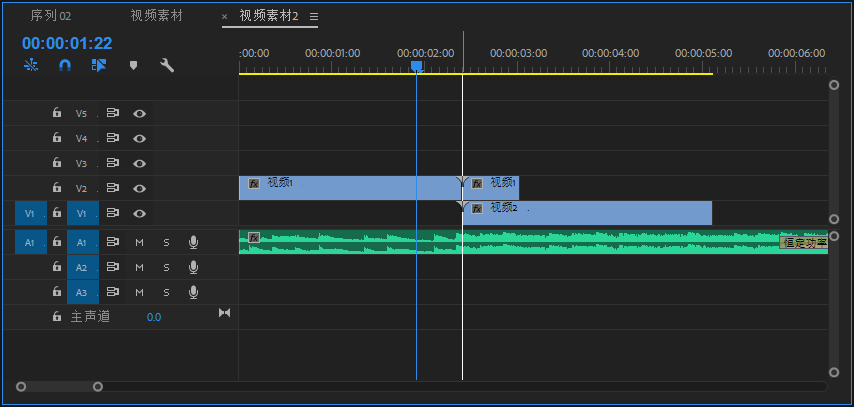The image size is (854, 407).
Task: Mute track A3 with M button
Action: pyautogui.click(x=139, y=293)
